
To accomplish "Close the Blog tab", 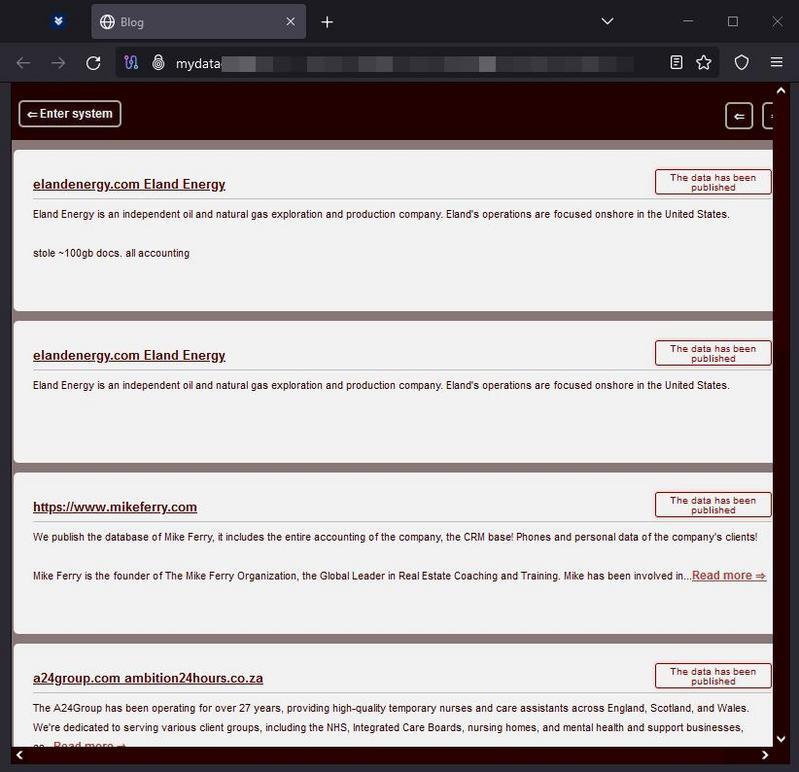I will [x=290, y=21].
